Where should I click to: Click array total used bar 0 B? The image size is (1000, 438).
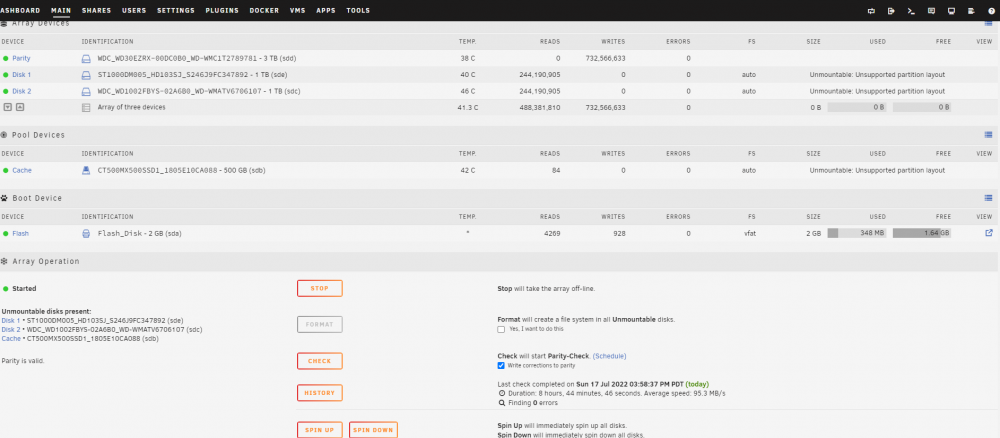[x=857, y=107]
